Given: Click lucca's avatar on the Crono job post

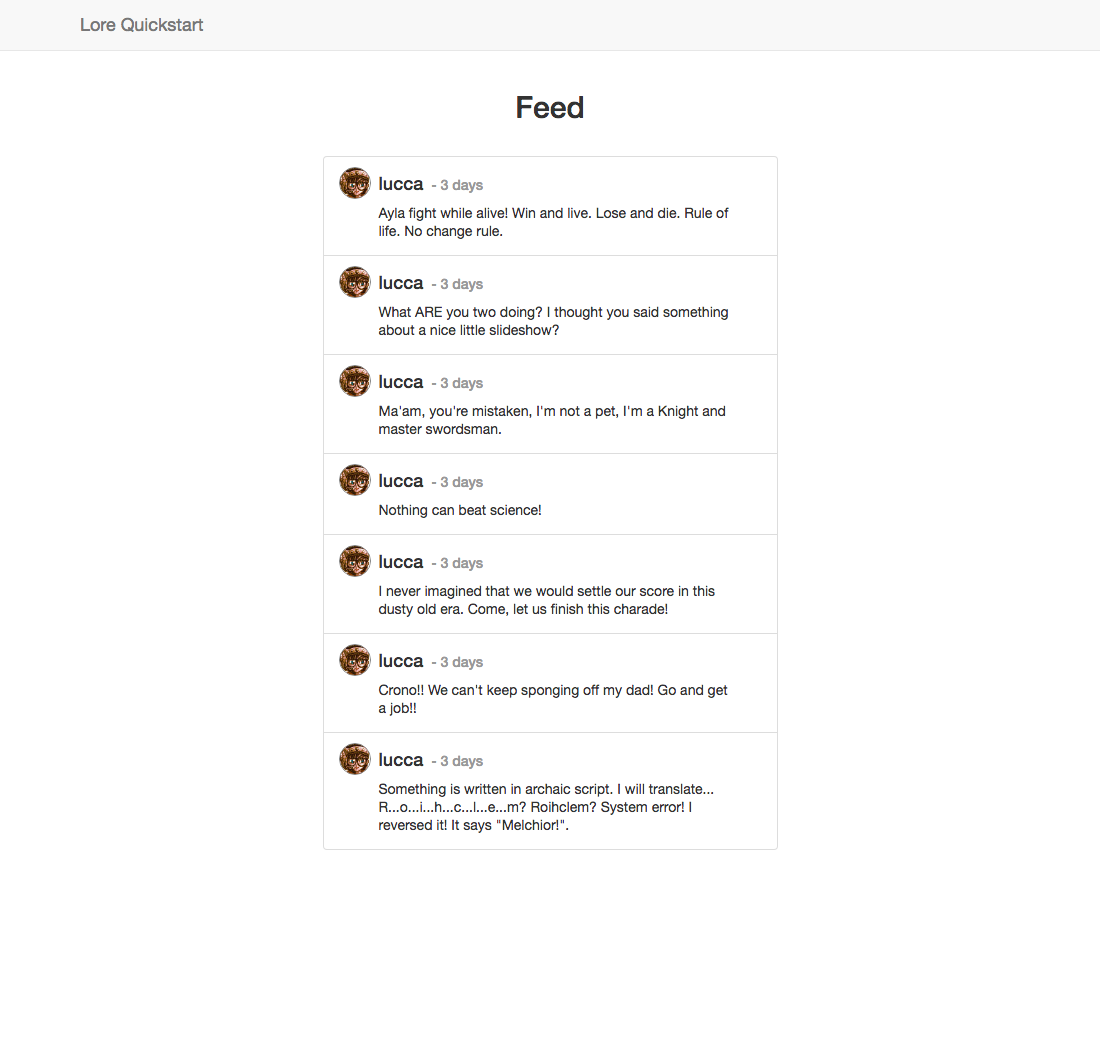Looking at the screenshot, I should tap(355, 660).
